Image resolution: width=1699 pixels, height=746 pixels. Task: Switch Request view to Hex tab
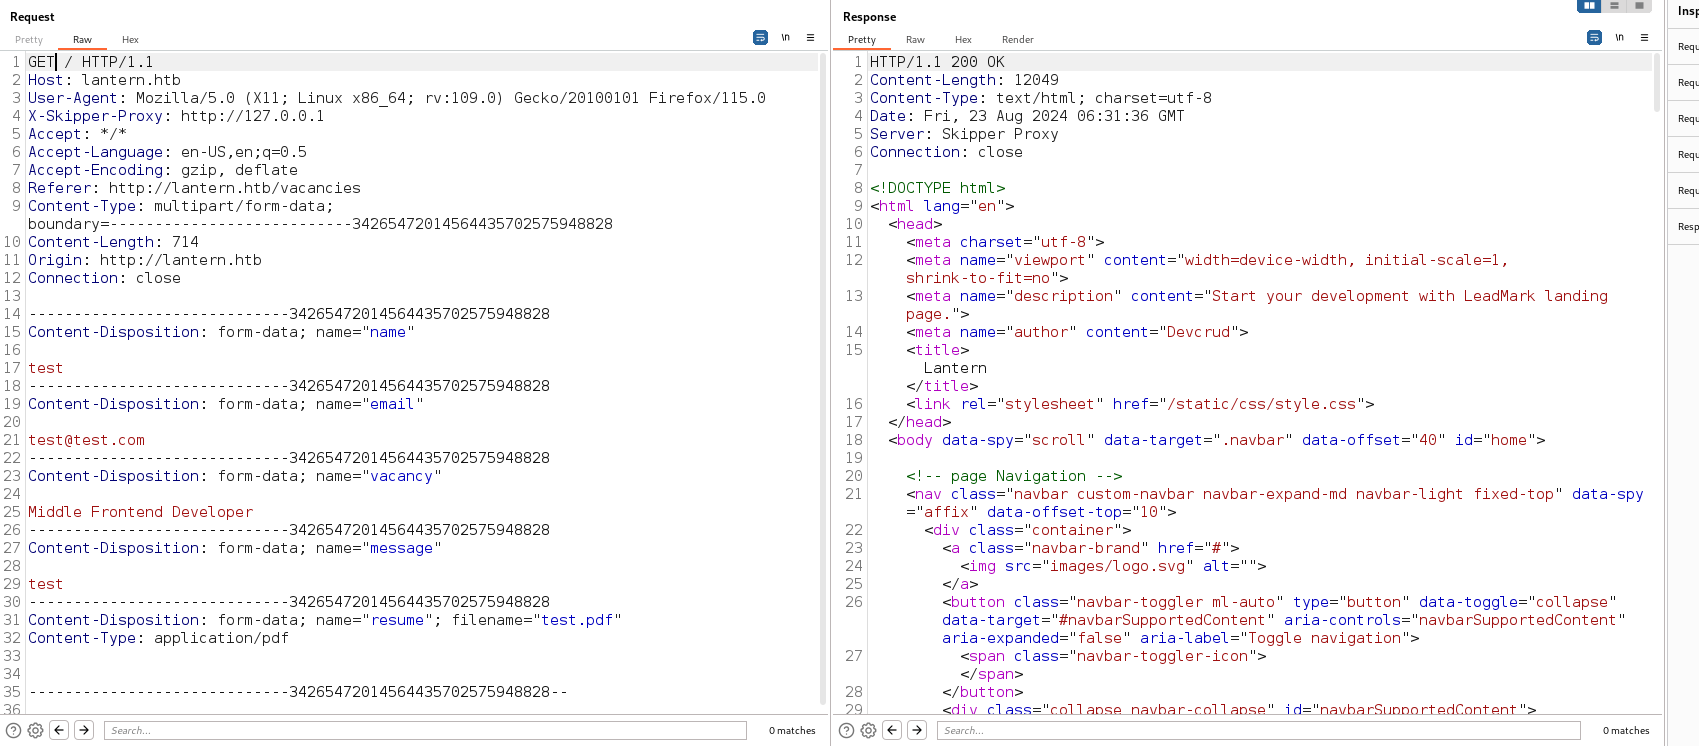click(x=130, y=40)
